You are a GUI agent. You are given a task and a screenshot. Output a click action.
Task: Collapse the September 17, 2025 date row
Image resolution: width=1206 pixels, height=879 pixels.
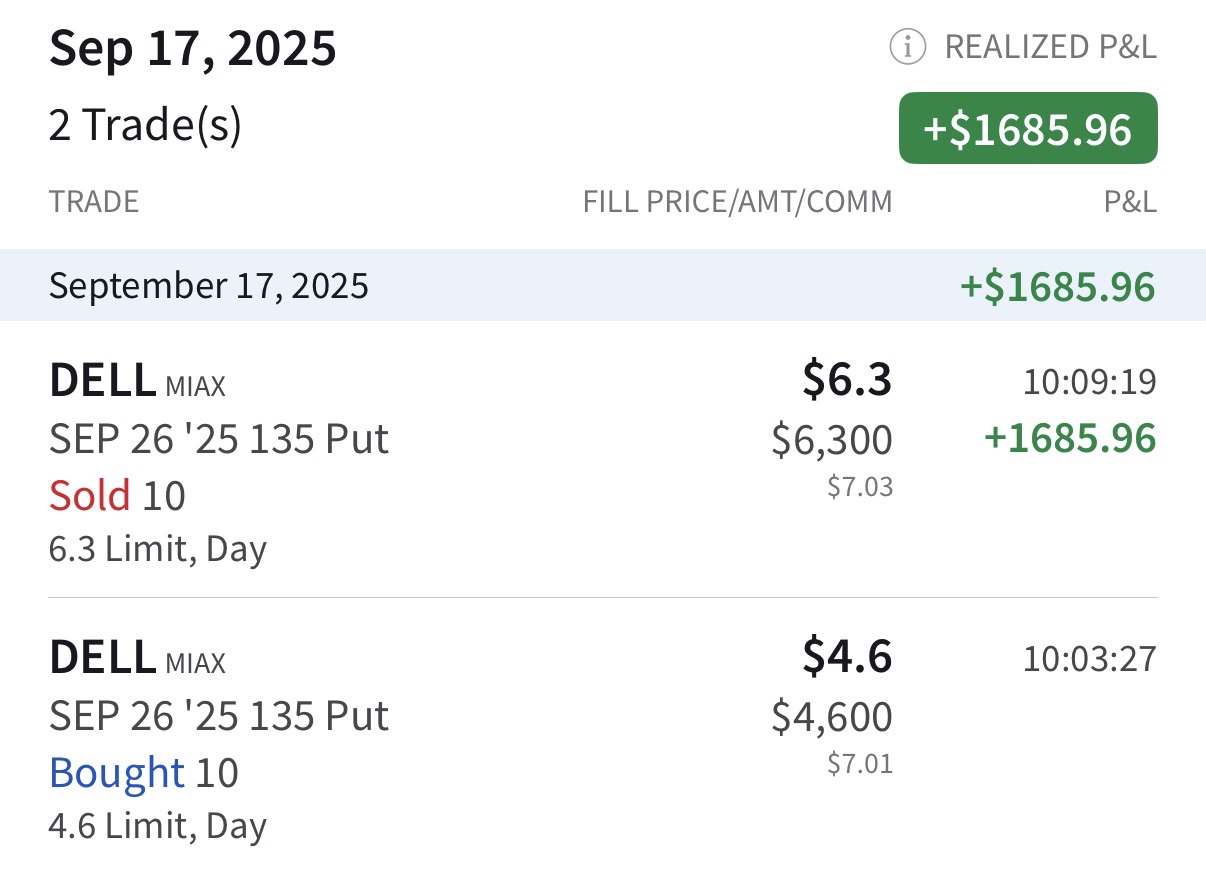click(603, 285)
